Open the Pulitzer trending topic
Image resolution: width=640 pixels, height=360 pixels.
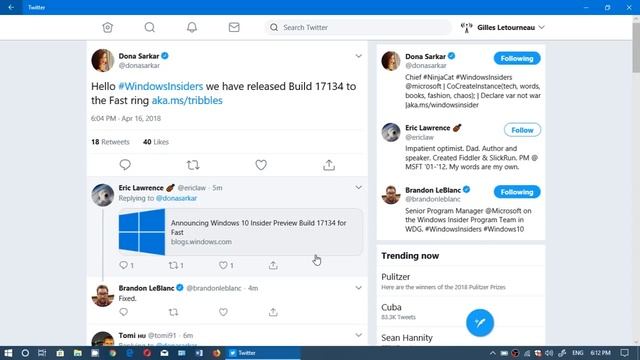(x=460, y=281)
